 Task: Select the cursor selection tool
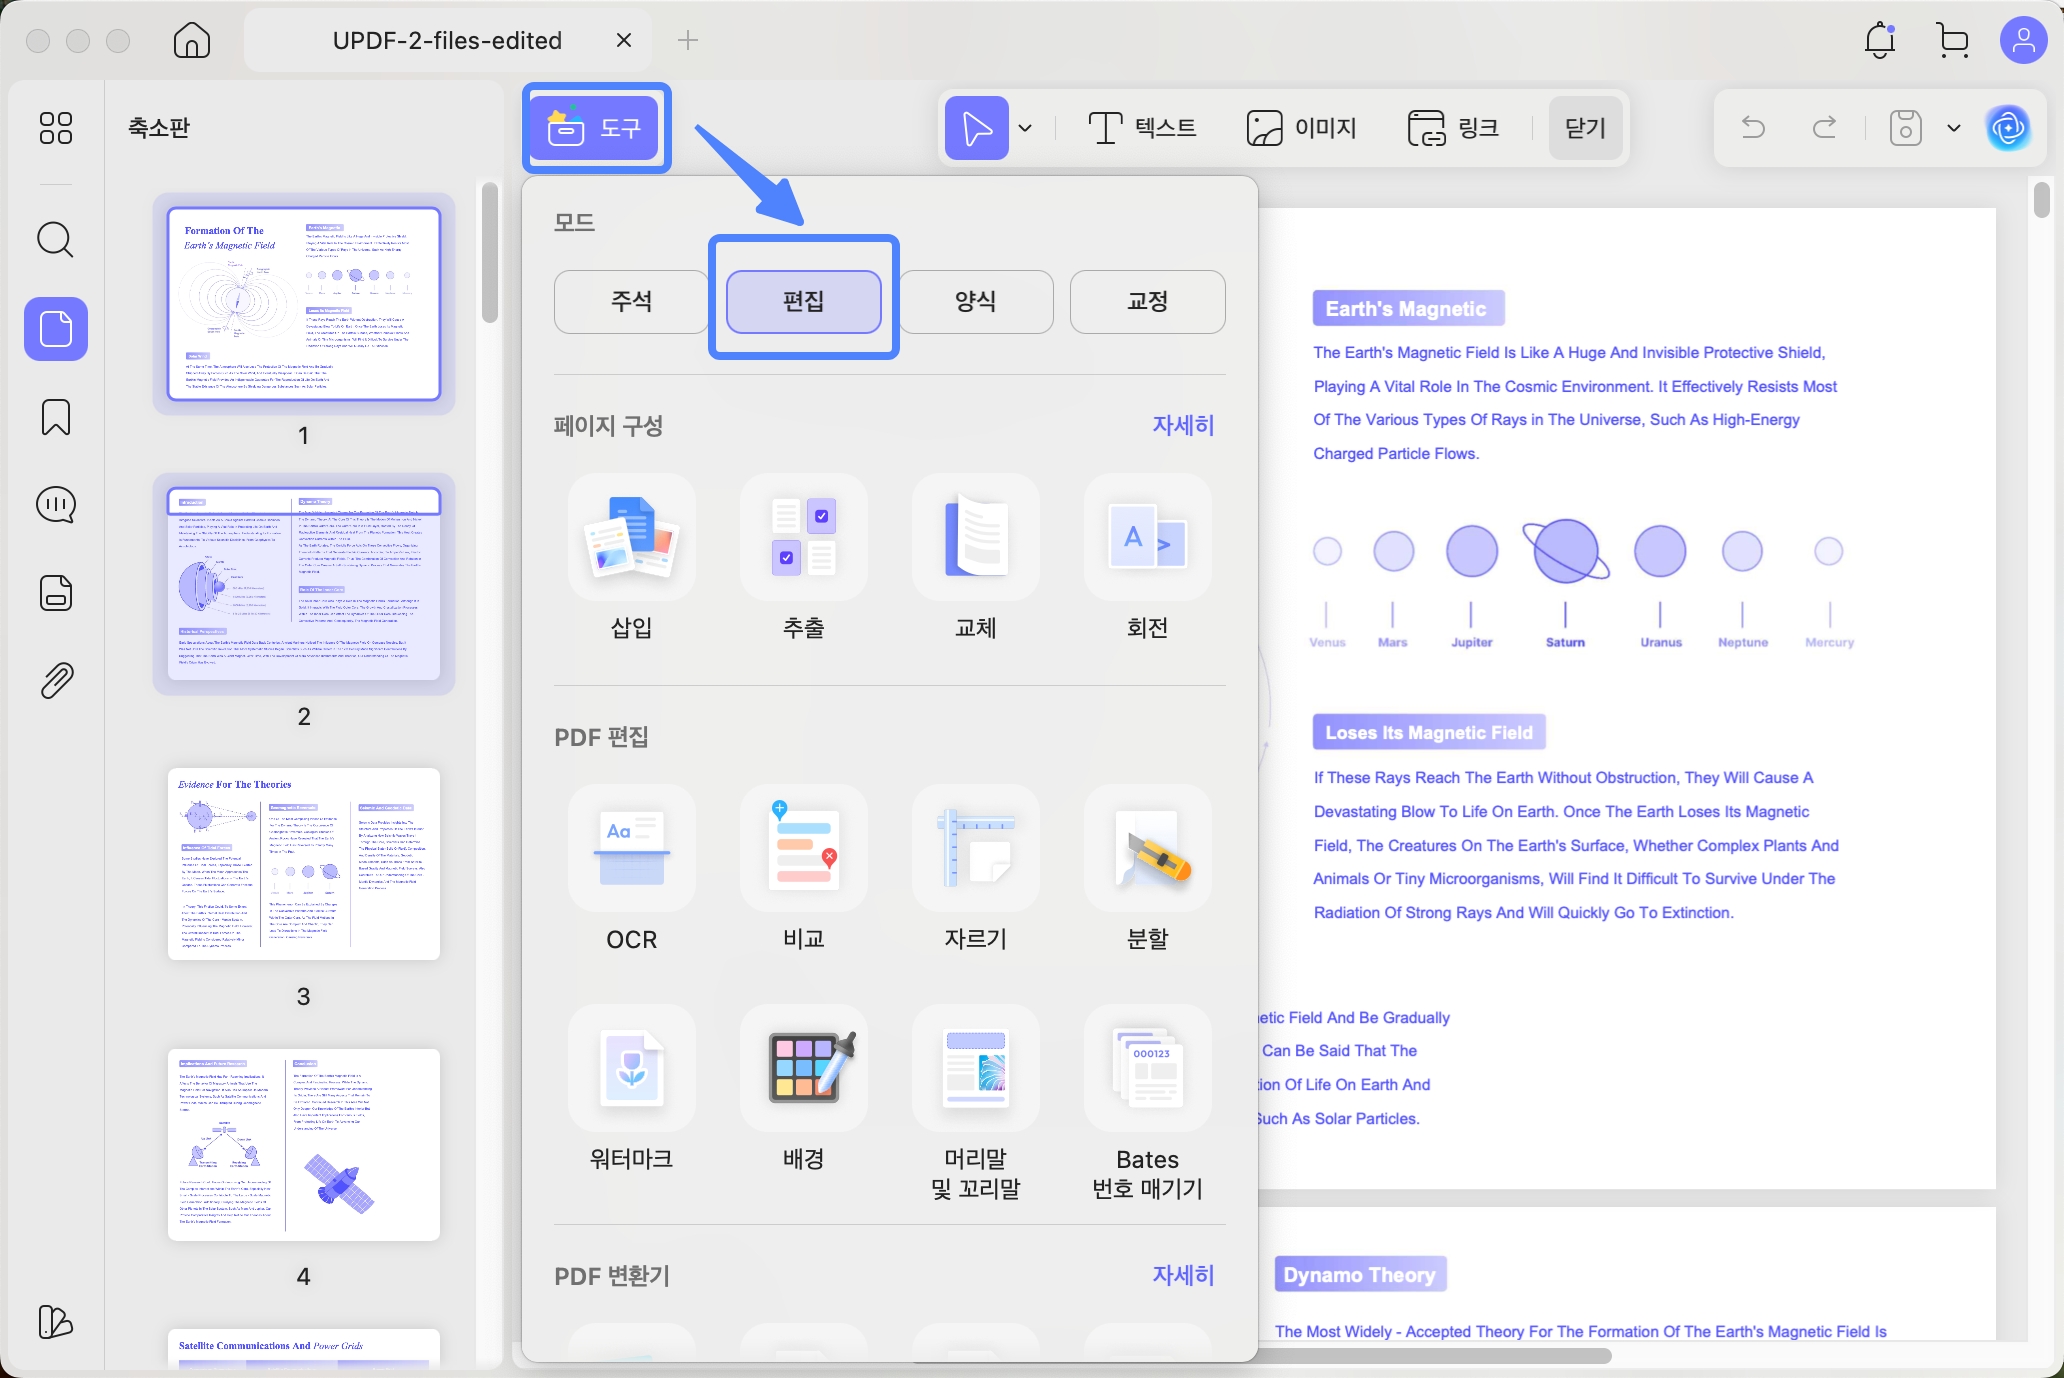click(x=976, y=128)
